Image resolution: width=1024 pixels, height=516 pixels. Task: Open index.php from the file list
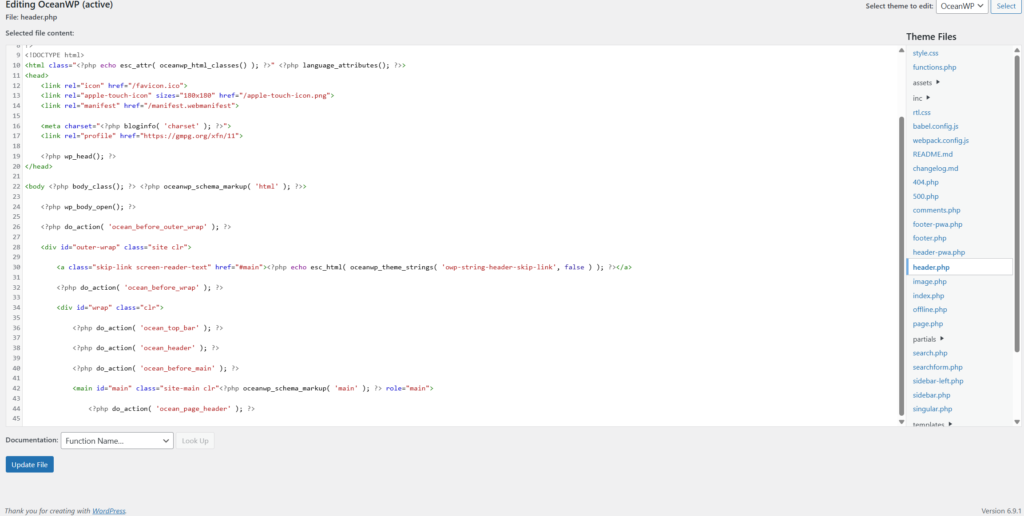(928, 296)
